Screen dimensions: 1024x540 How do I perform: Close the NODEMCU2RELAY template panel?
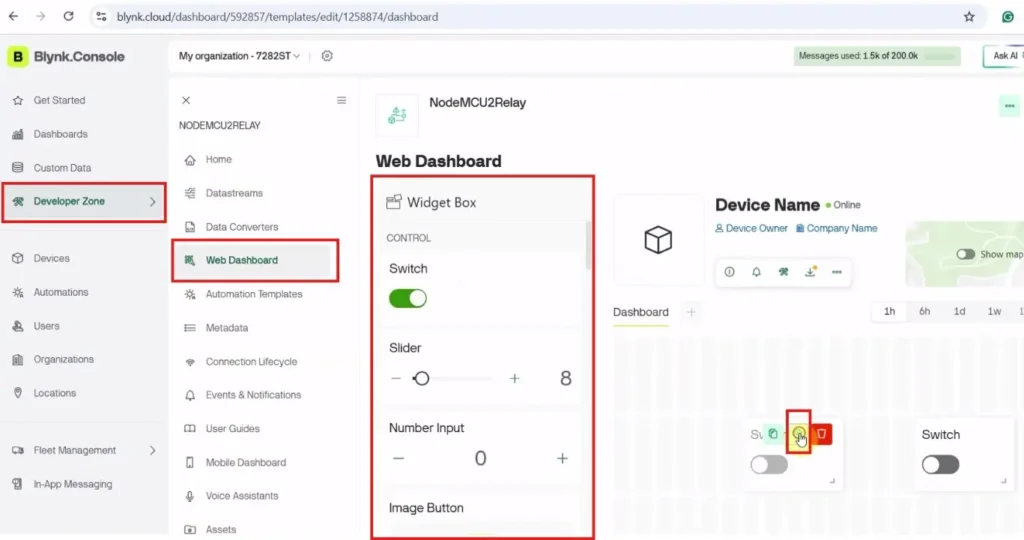186,101
